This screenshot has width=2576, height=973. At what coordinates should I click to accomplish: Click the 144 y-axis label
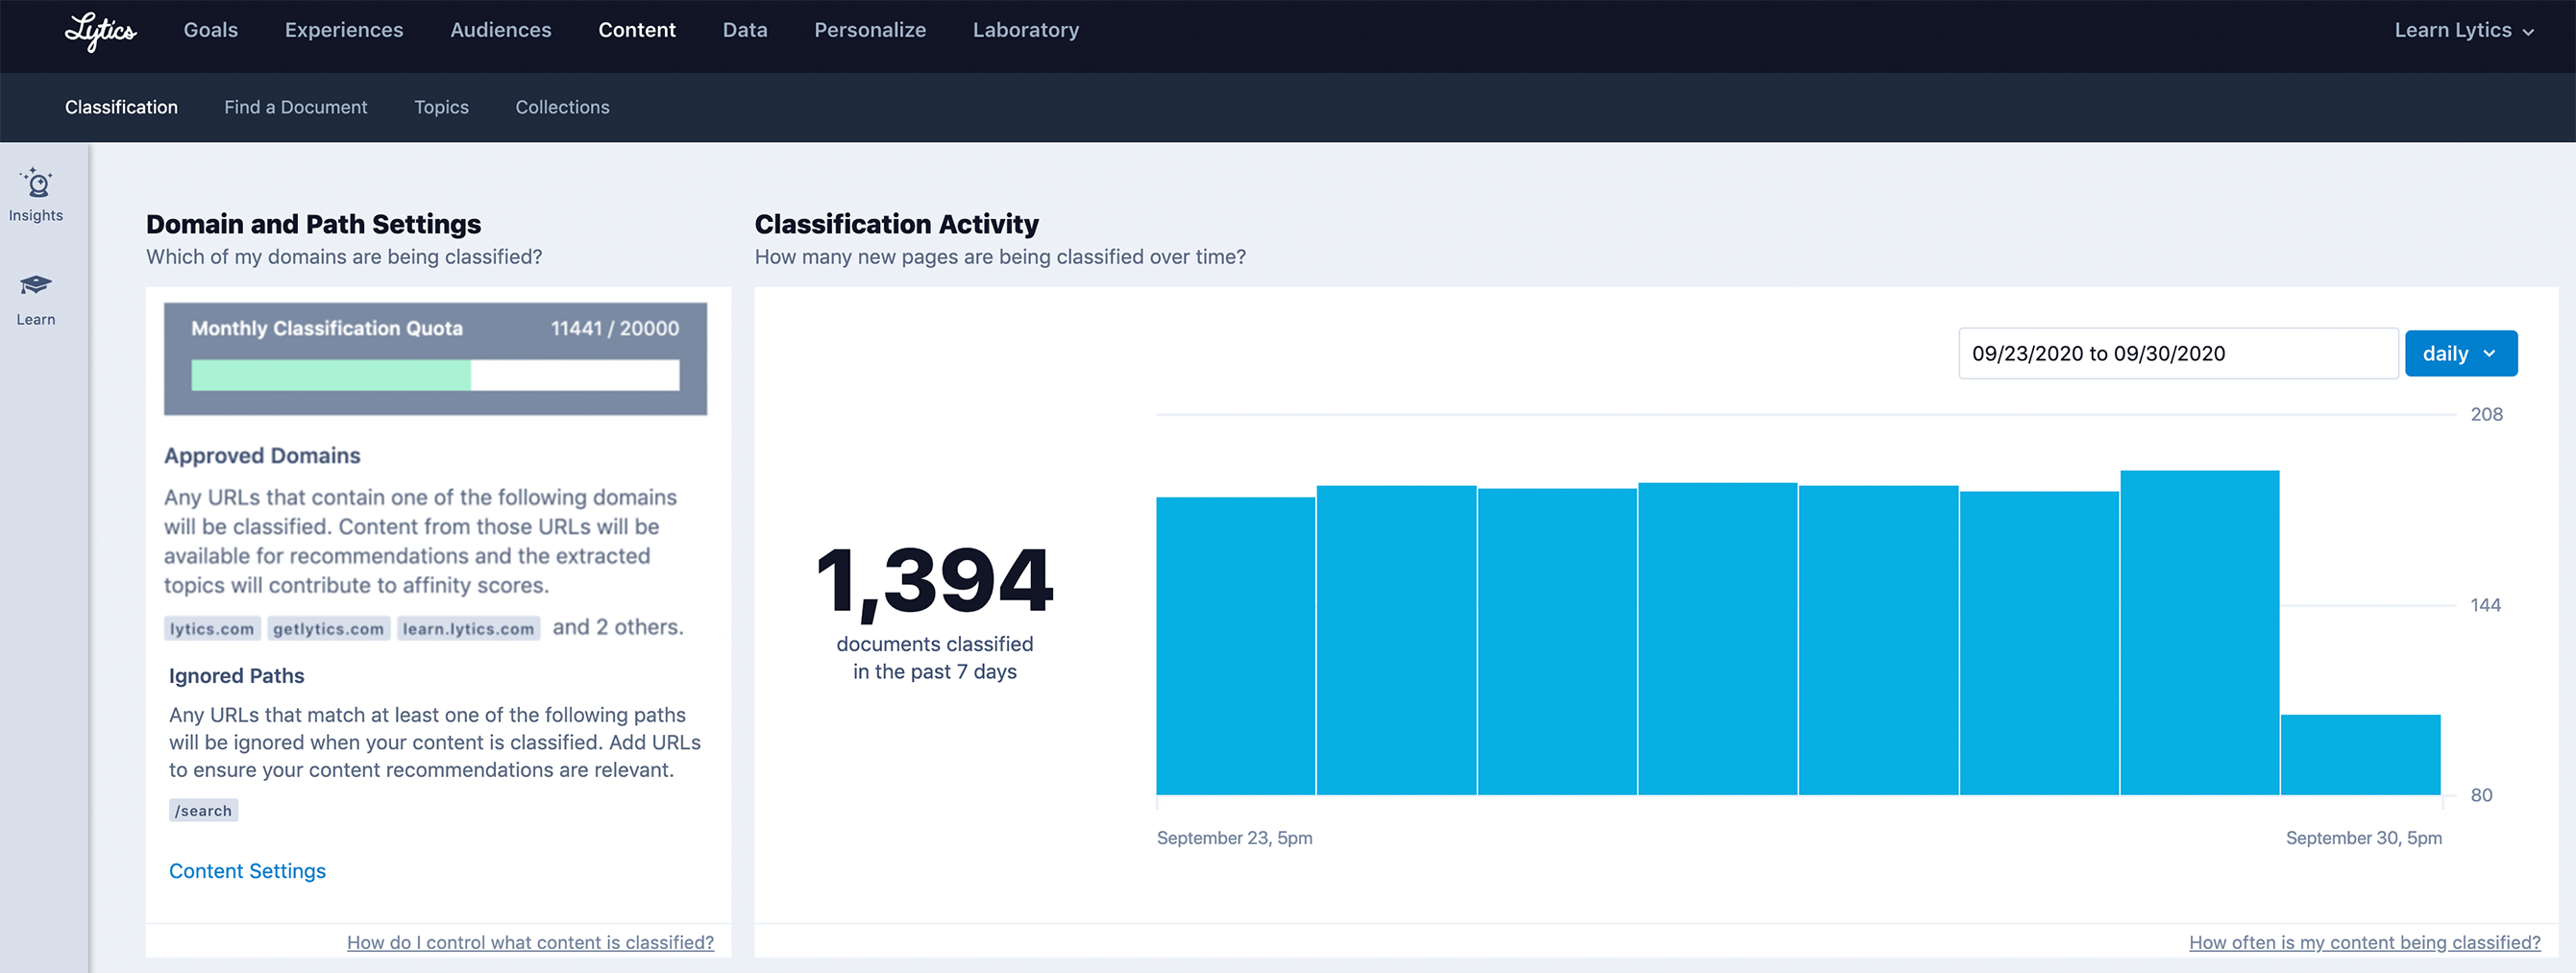(2485, 605)
